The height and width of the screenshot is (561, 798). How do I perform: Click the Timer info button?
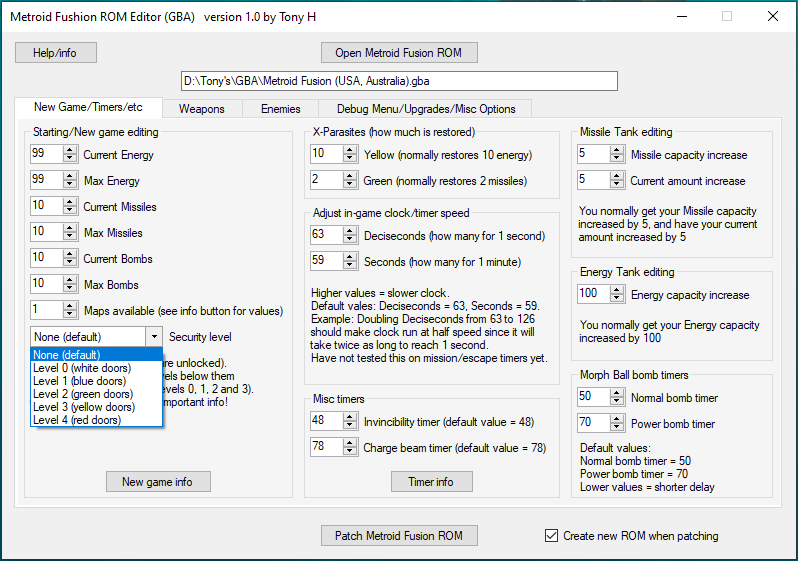[x=431, y=482]
